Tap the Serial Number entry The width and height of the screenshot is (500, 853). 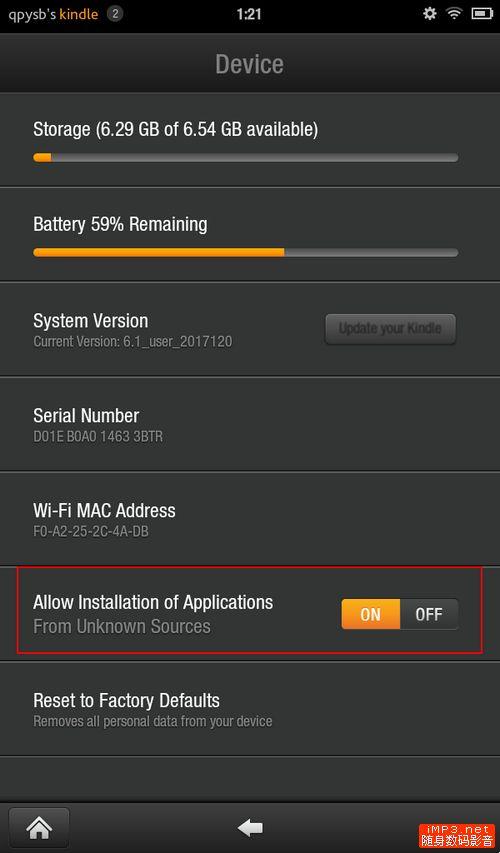pyautogui.click(x=250, y=424)
